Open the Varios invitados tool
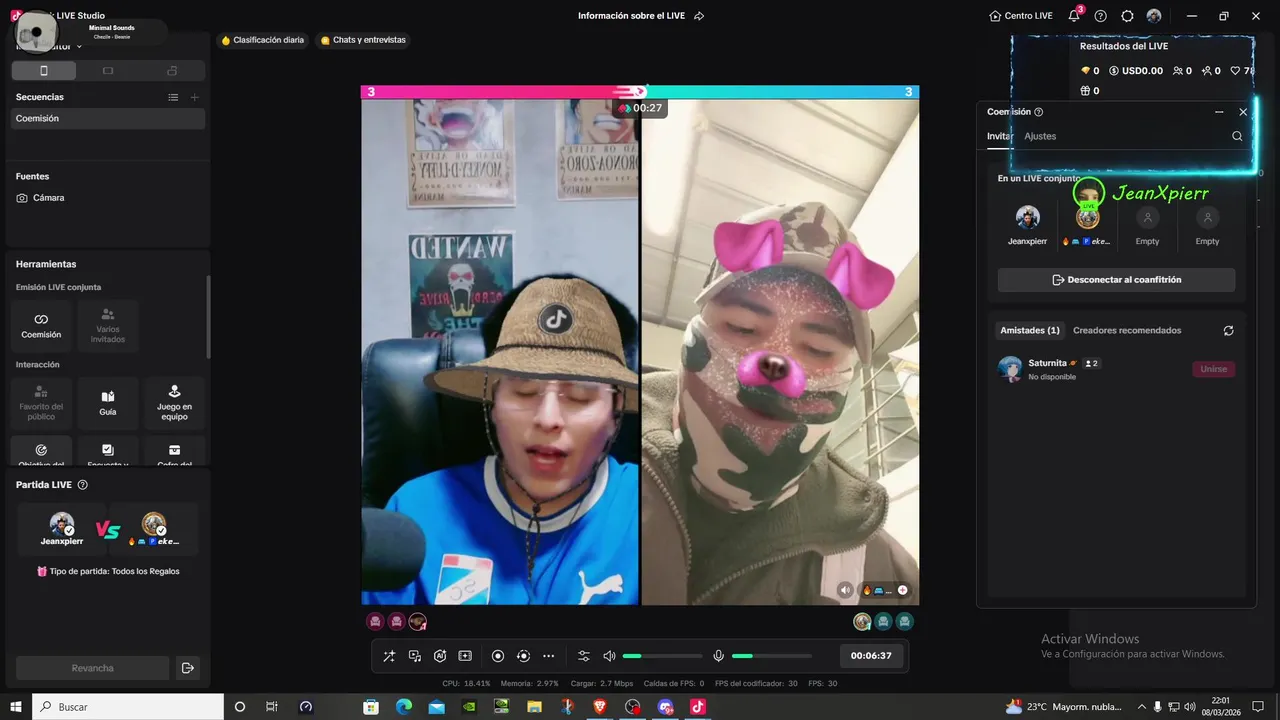The height and width of the screenshot is (720, 1280). tap(108, 325)
